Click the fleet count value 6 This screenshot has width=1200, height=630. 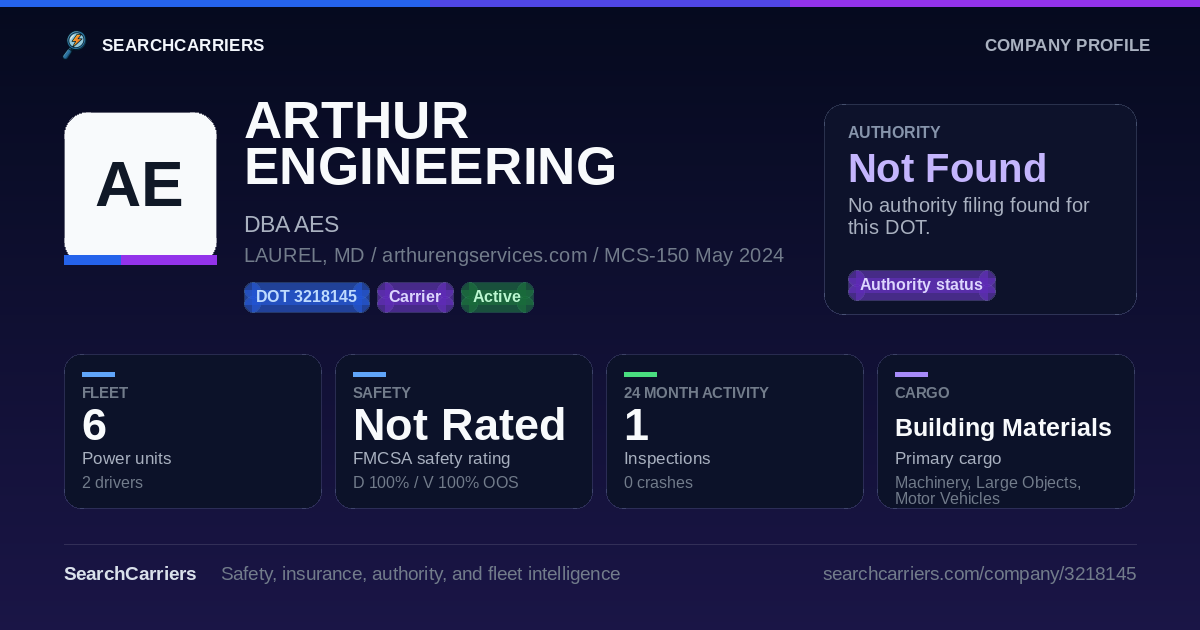(x=94, y=425)
